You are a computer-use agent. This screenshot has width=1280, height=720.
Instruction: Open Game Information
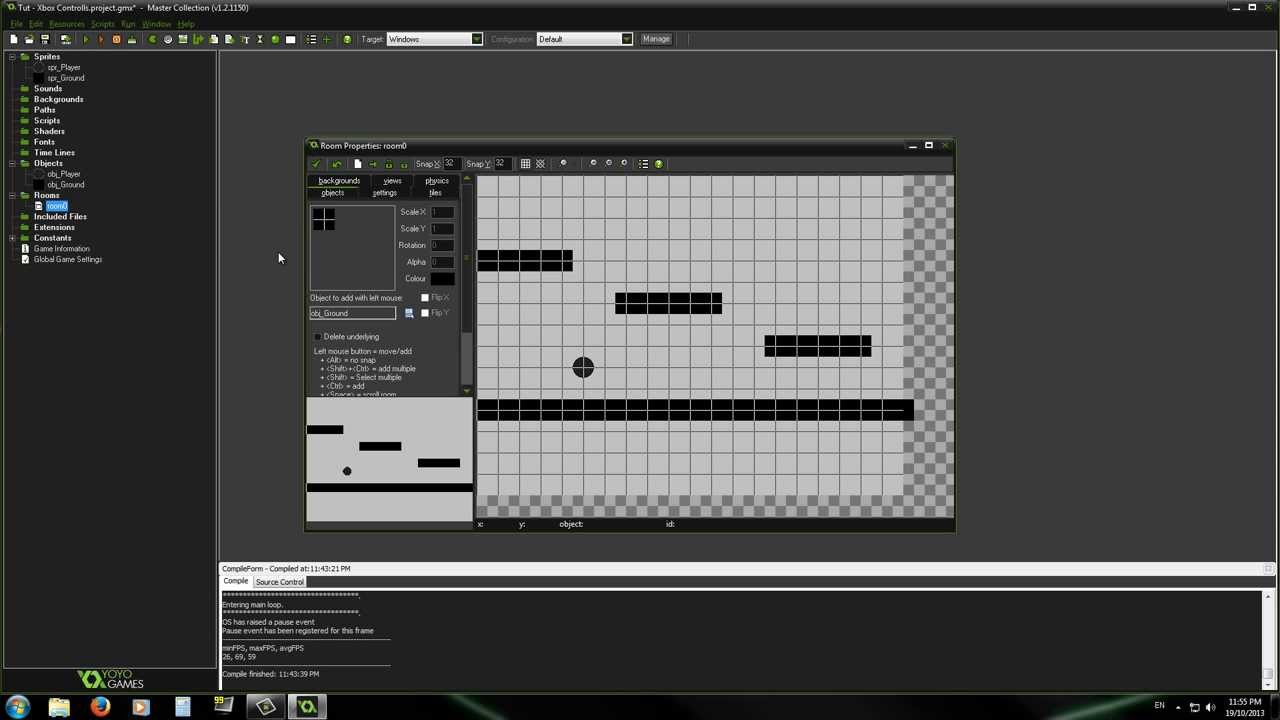[x=62, y=249]
